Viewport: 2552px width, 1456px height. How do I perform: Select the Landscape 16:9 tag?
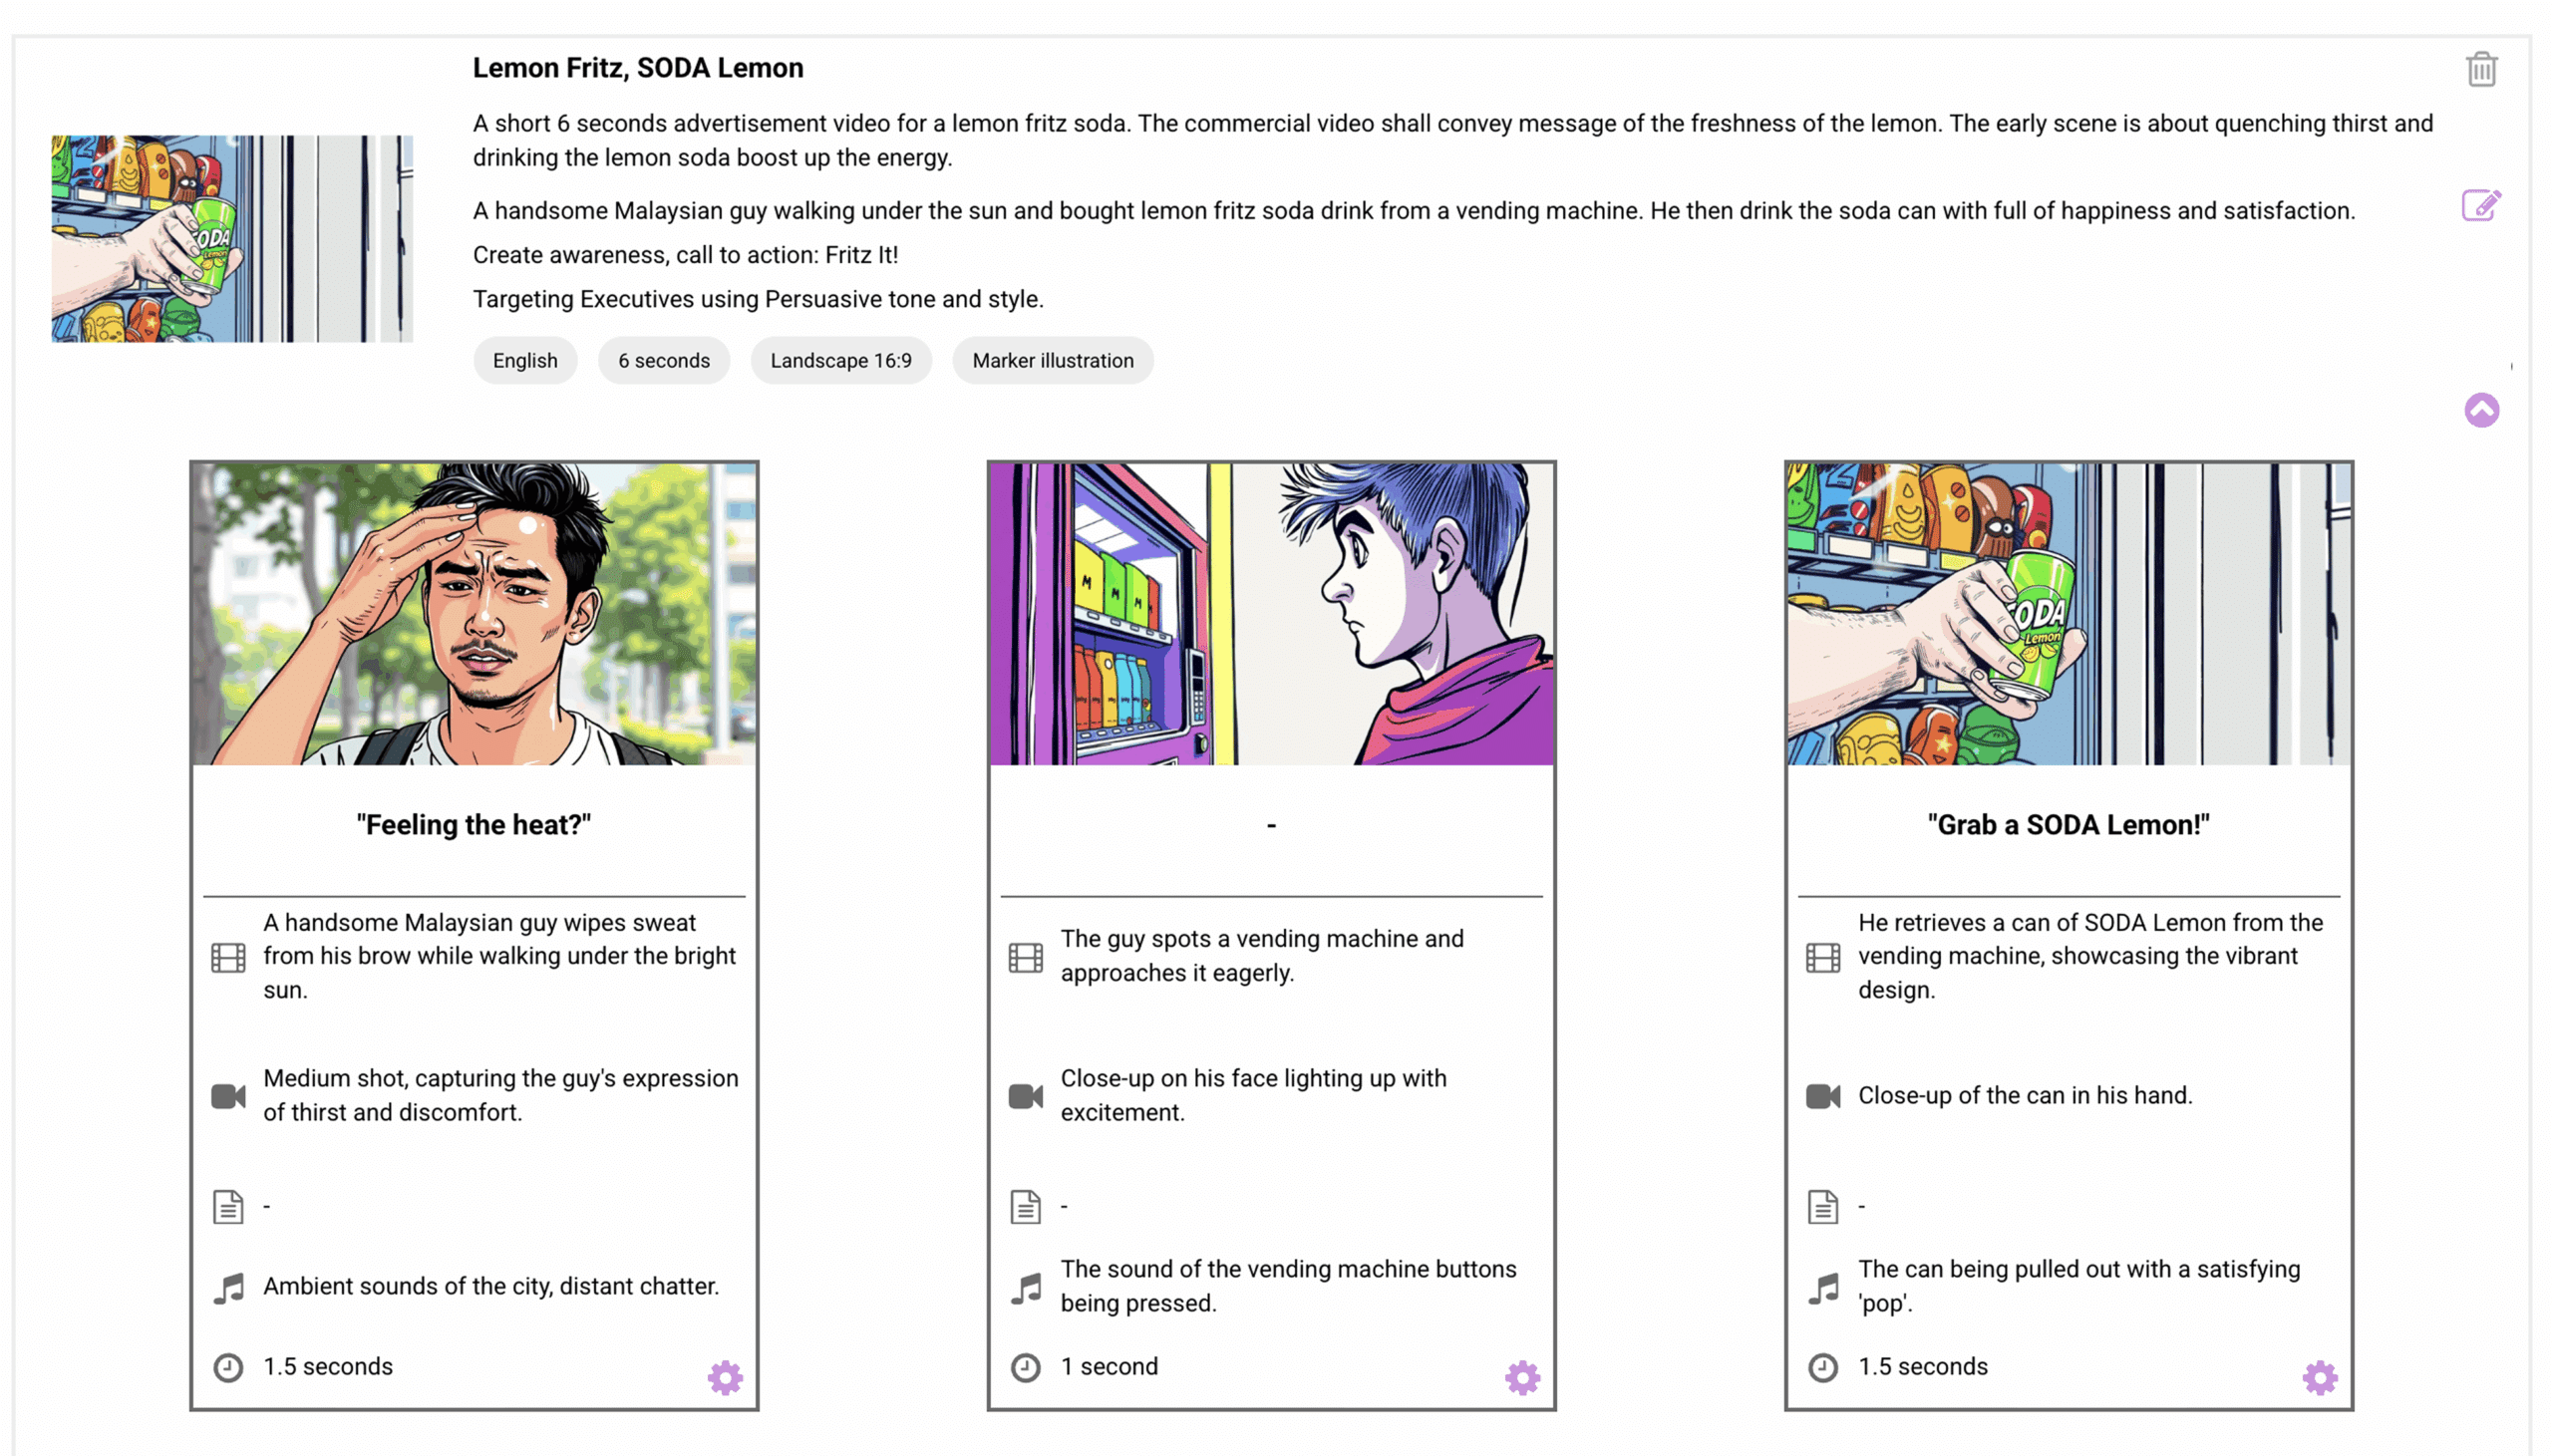(841, 360)
